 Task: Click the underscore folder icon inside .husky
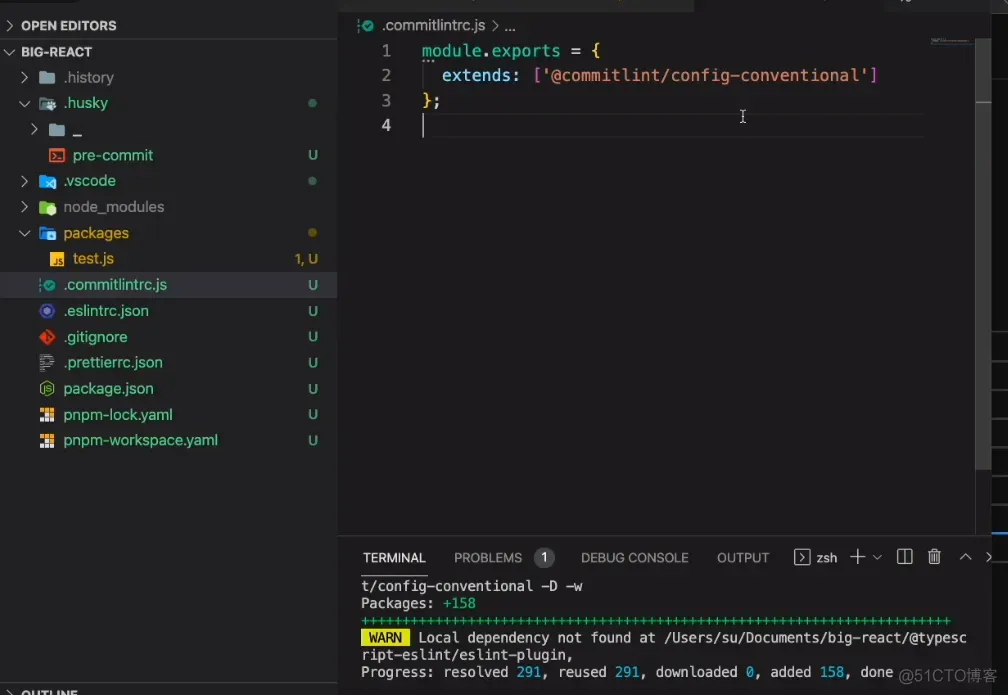click(x=57, y=130)
